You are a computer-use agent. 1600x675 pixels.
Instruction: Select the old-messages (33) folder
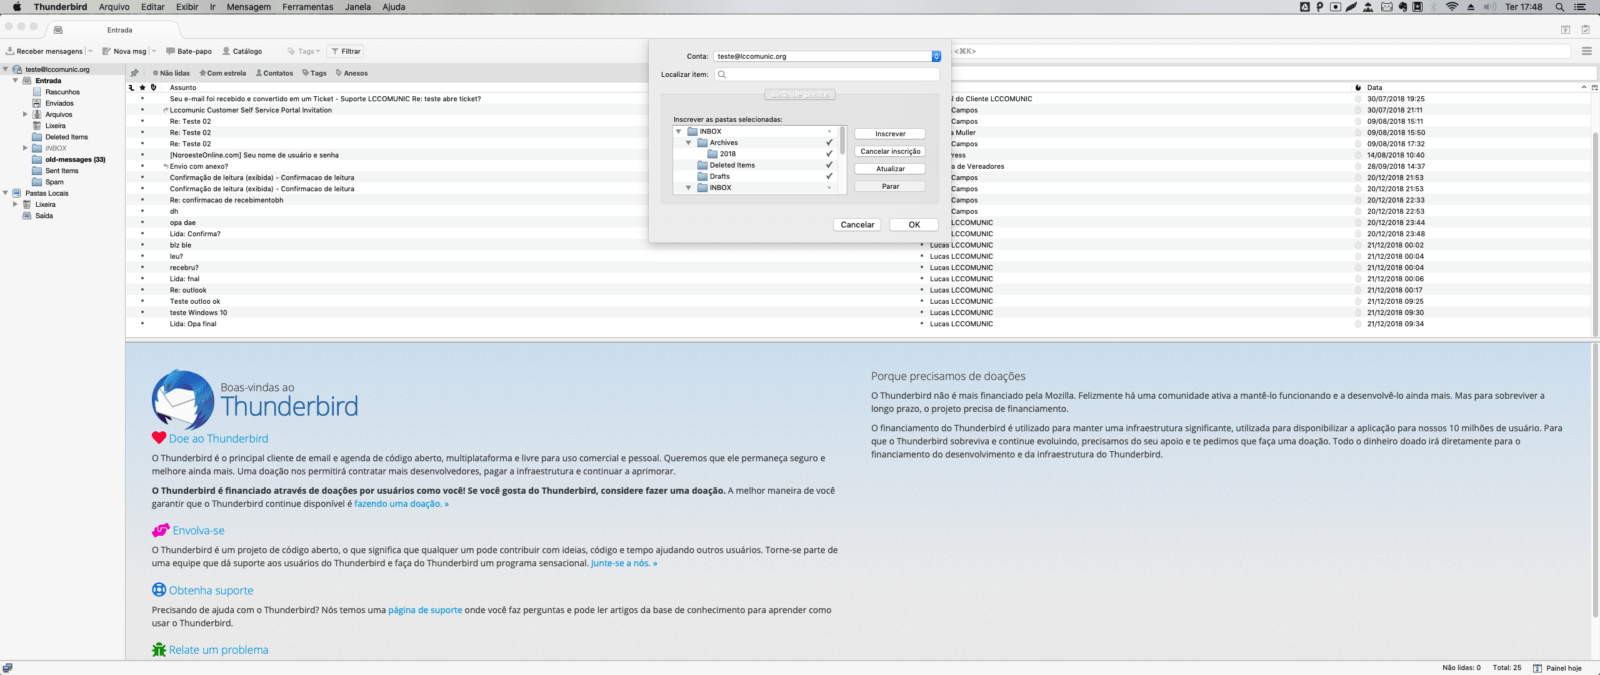click(x=75, y=159)
